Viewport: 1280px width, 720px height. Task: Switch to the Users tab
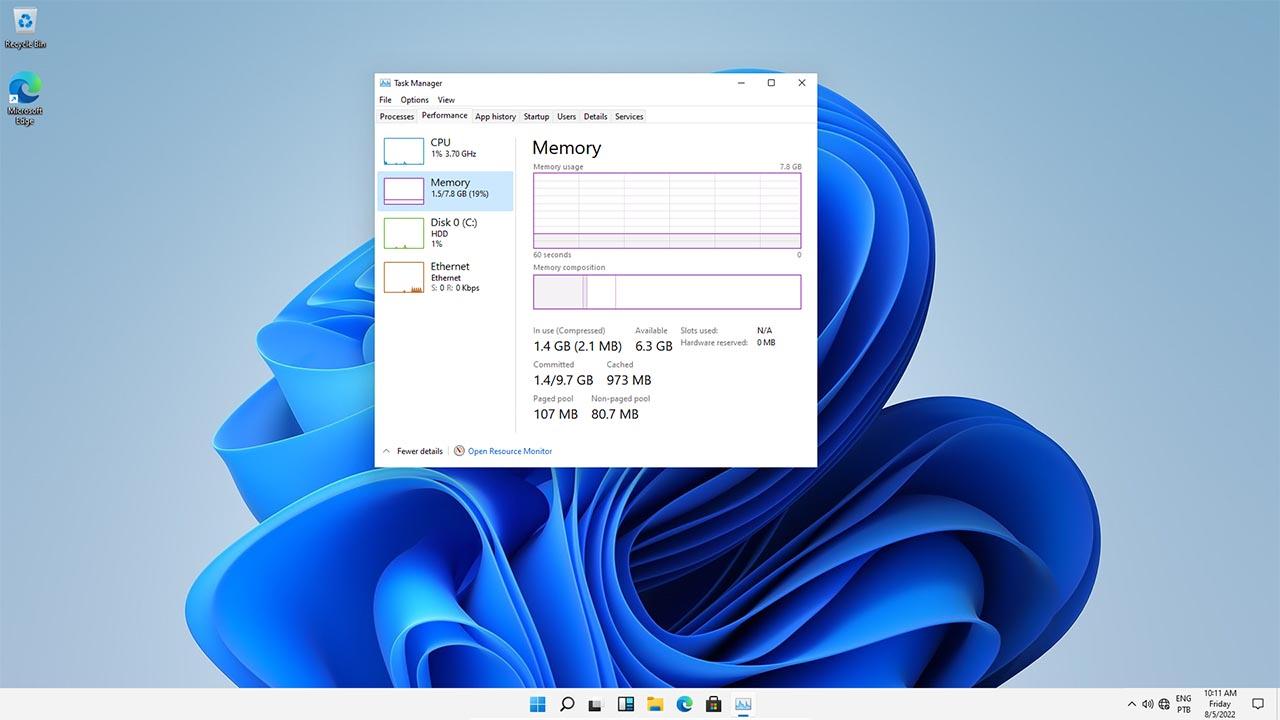[x=566, y=117]
